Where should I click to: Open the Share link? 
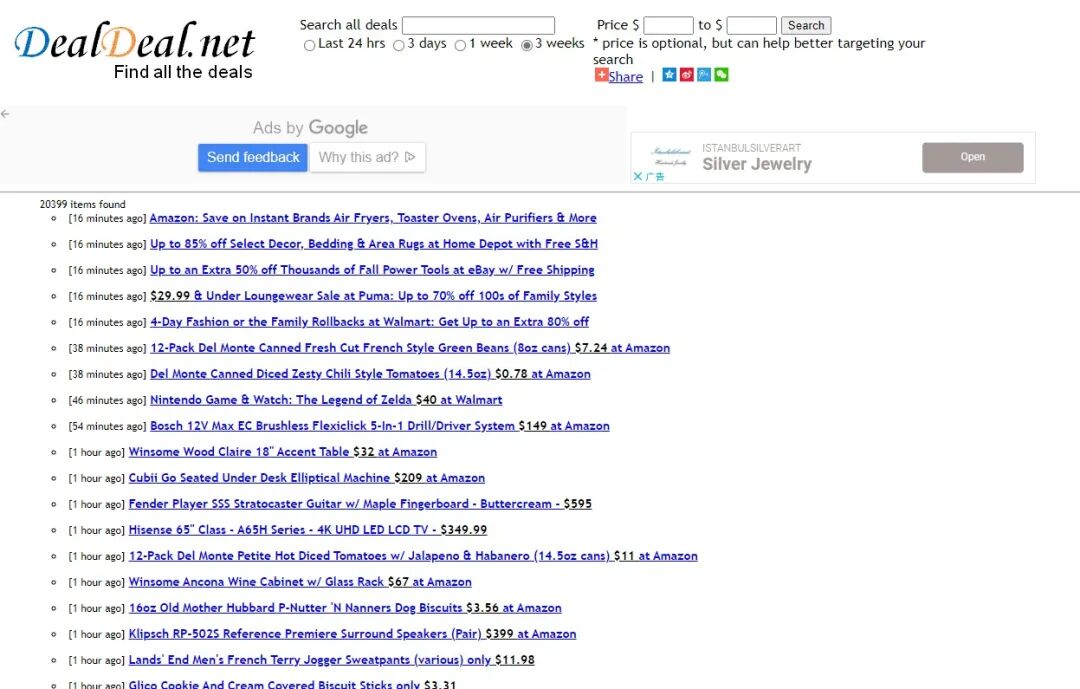click(625, 76)
